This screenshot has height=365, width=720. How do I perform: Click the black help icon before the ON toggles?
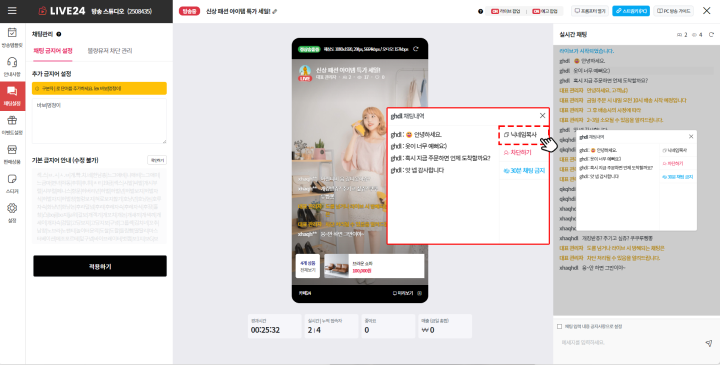pyautogui.click(x=480, y=11)
